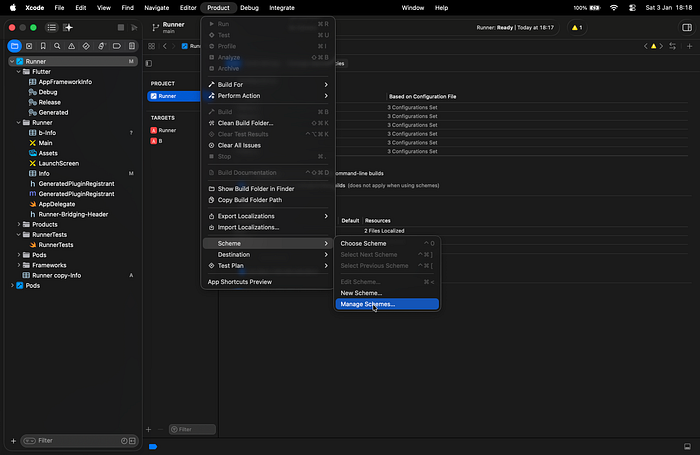Click the Stop square toolbar button
Viewport: 700px width, 455px height.
(x=121, y=27)
